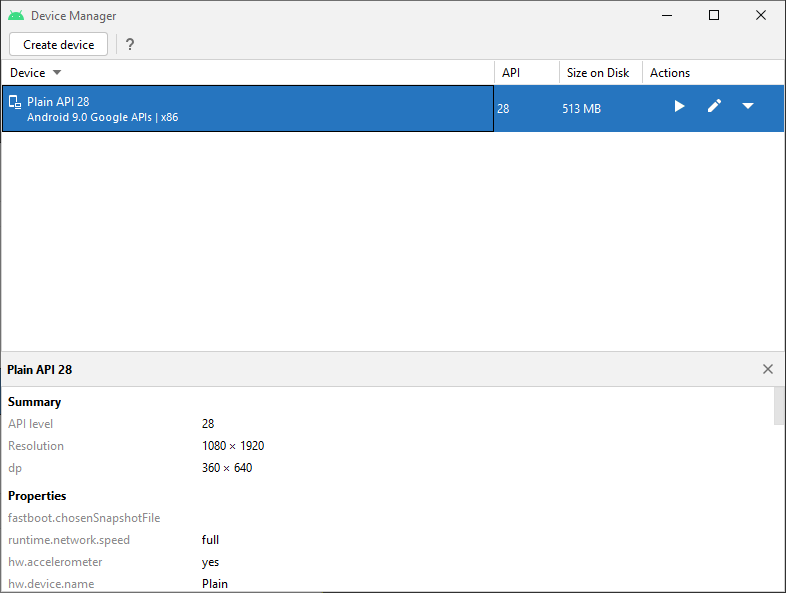The height and width of the screenshot is (593, 786).
Task: Click the Android logo in title bar
Action: 16,16
